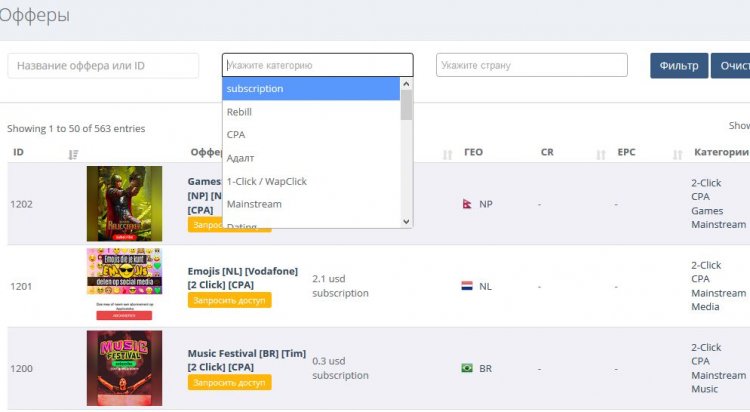750x412 pixels.
Task: Click sort arrows left of ГЕО column
Action: click(x=447, y=154)
